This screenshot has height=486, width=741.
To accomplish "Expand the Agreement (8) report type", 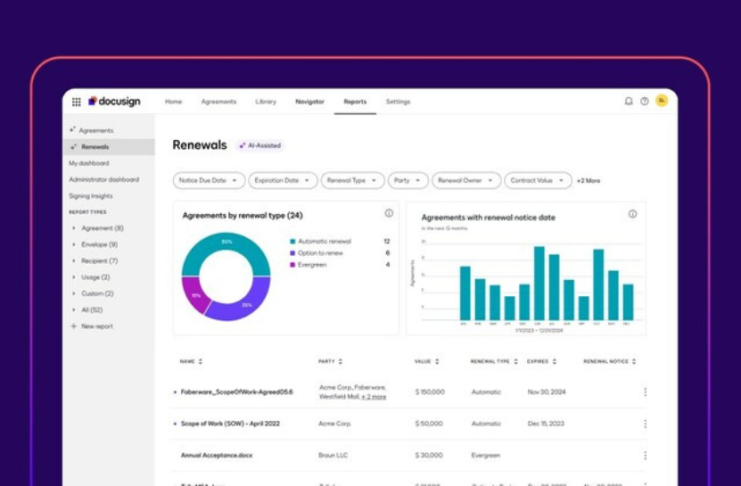I will tap(74, 229).
